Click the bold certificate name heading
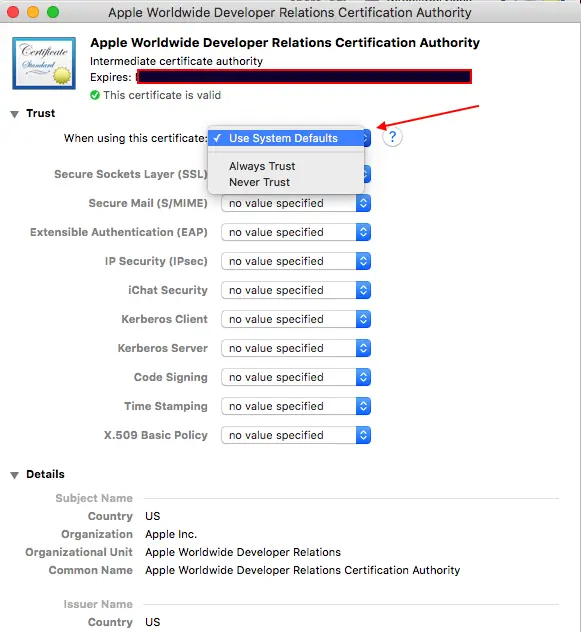 285,43
